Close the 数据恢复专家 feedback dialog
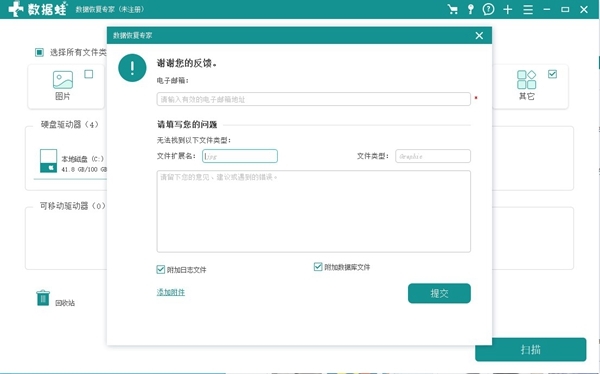 tap(479, 36)
